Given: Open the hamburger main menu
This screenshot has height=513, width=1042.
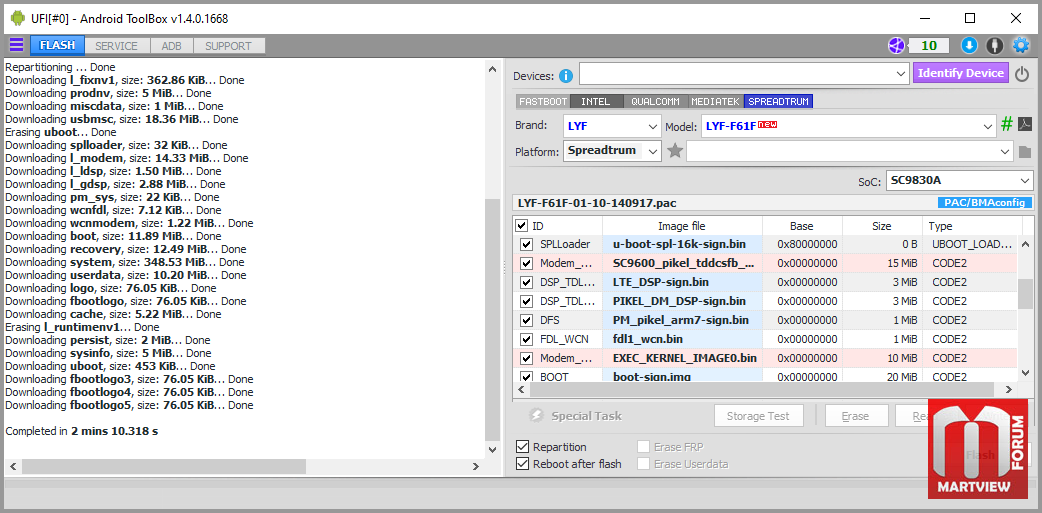Looking at the screenshot, I should pos(17,45).
